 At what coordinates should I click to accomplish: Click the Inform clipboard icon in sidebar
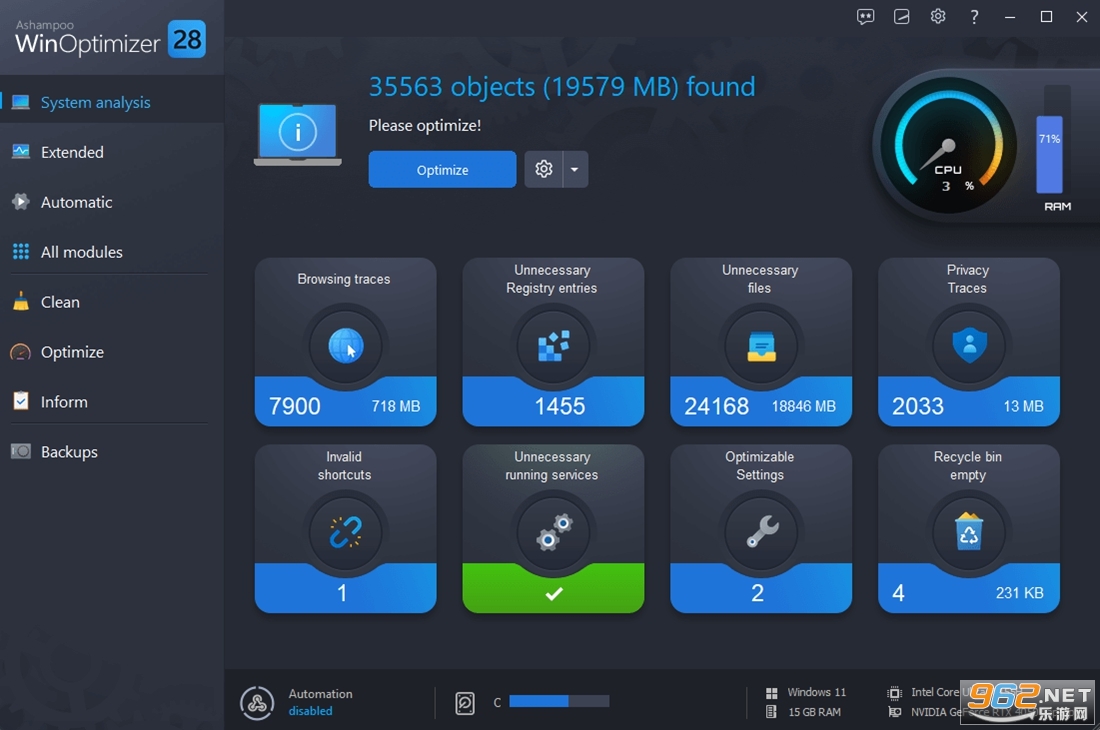tap(21, 400)
